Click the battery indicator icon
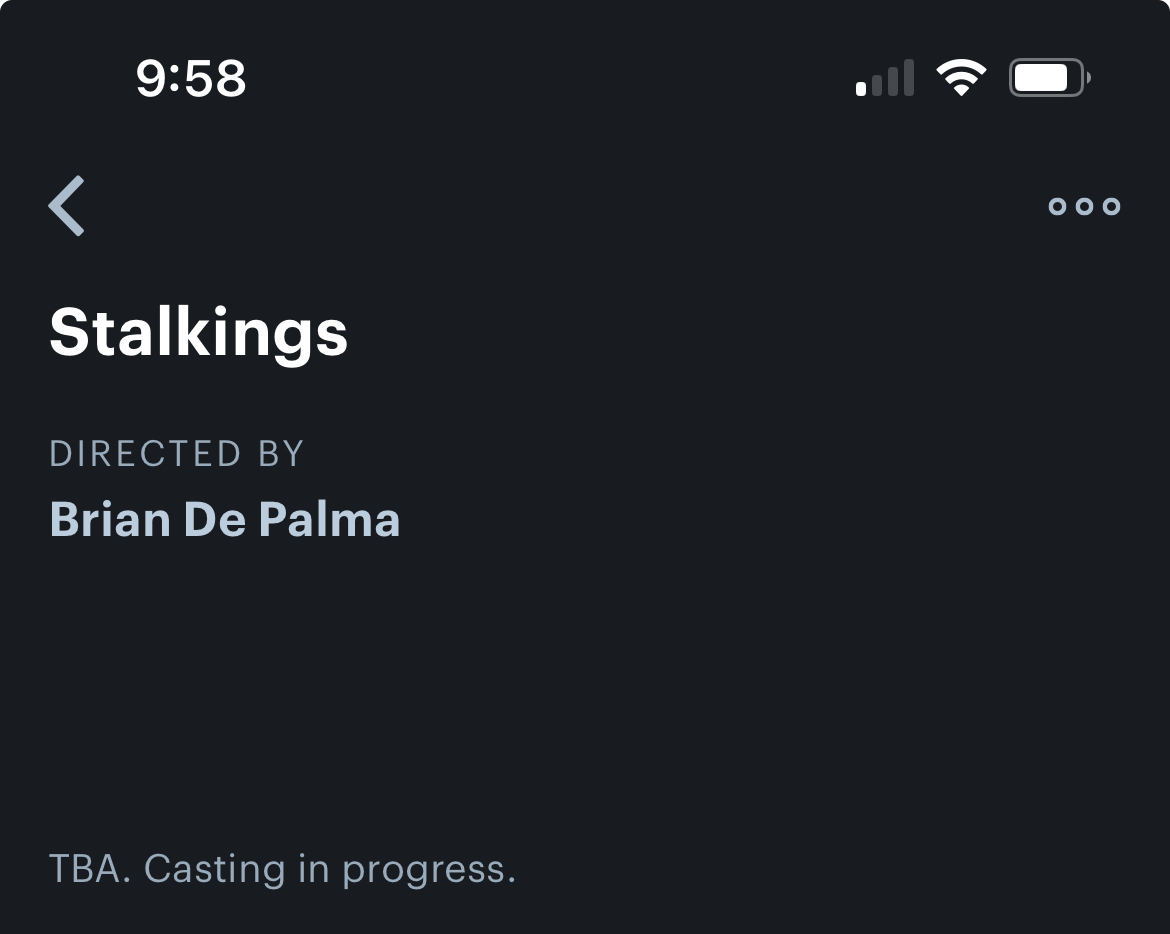 coord(1049,78)
